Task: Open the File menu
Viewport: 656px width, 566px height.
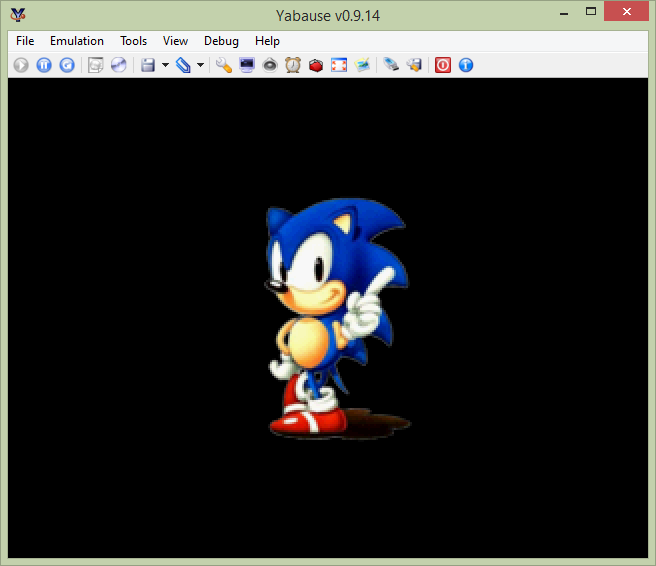Action: click(25, 41)
